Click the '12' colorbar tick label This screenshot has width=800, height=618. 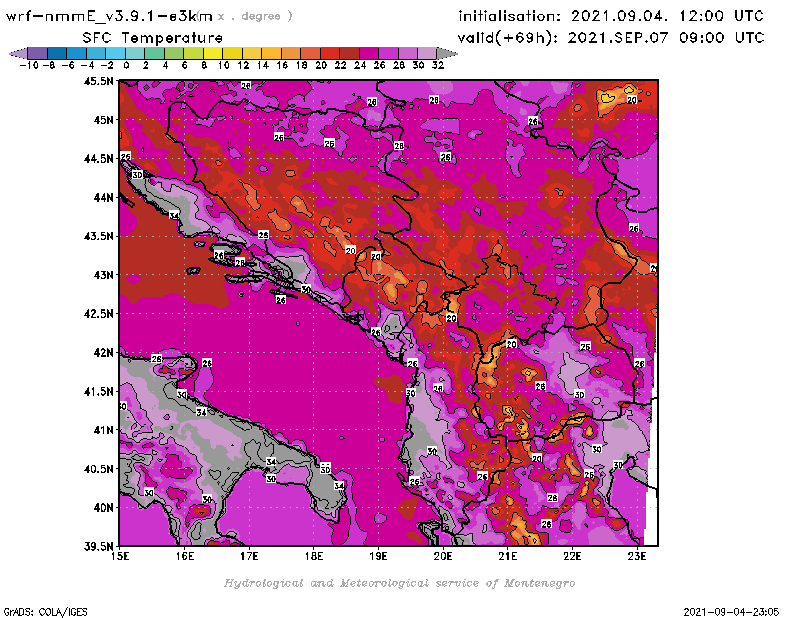tap(243, 65)
